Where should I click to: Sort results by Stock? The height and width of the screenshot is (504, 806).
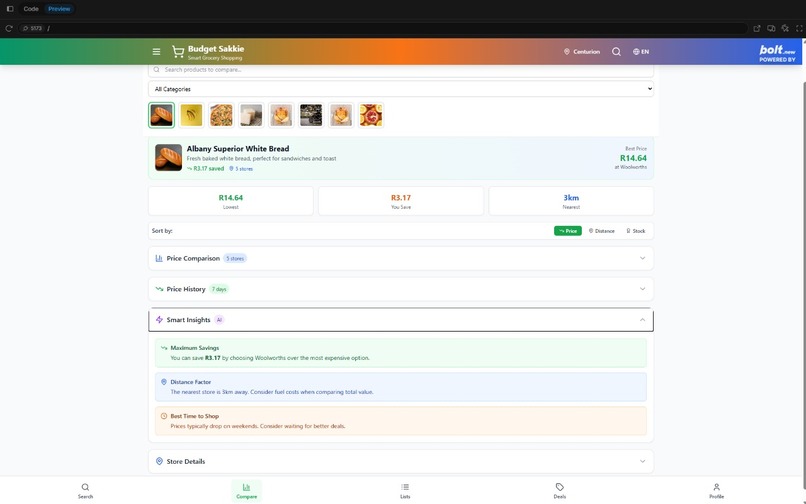point(635,231)
